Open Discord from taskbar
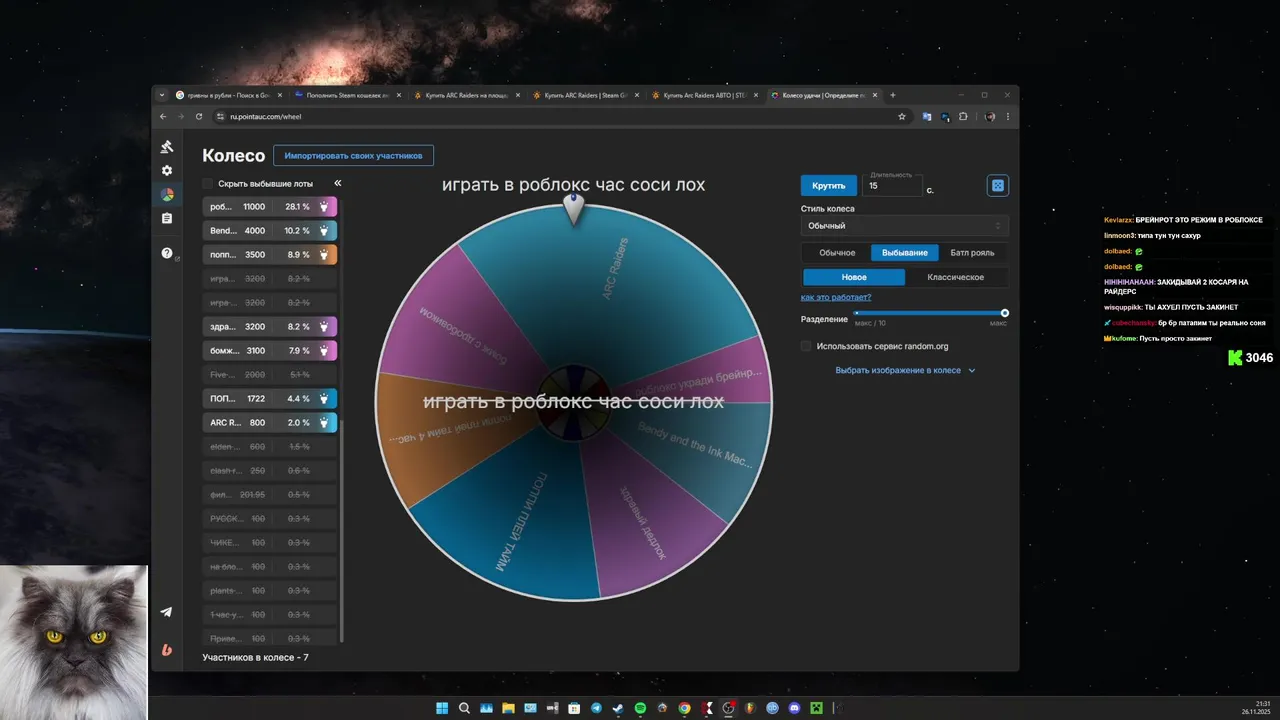Image resolution: width=1280 pixels, height=720 pixels. click(x=794, y=708)
